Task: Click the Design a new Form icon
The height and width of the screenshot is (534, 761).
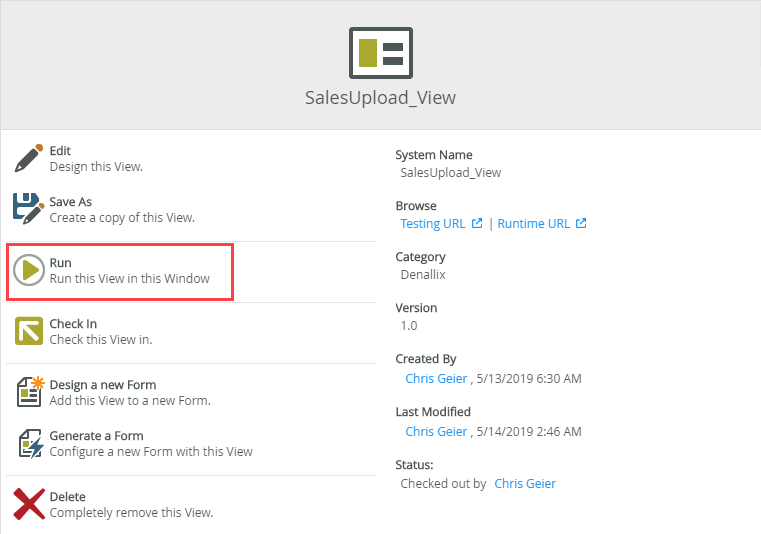Action: (x=29, y=392)
